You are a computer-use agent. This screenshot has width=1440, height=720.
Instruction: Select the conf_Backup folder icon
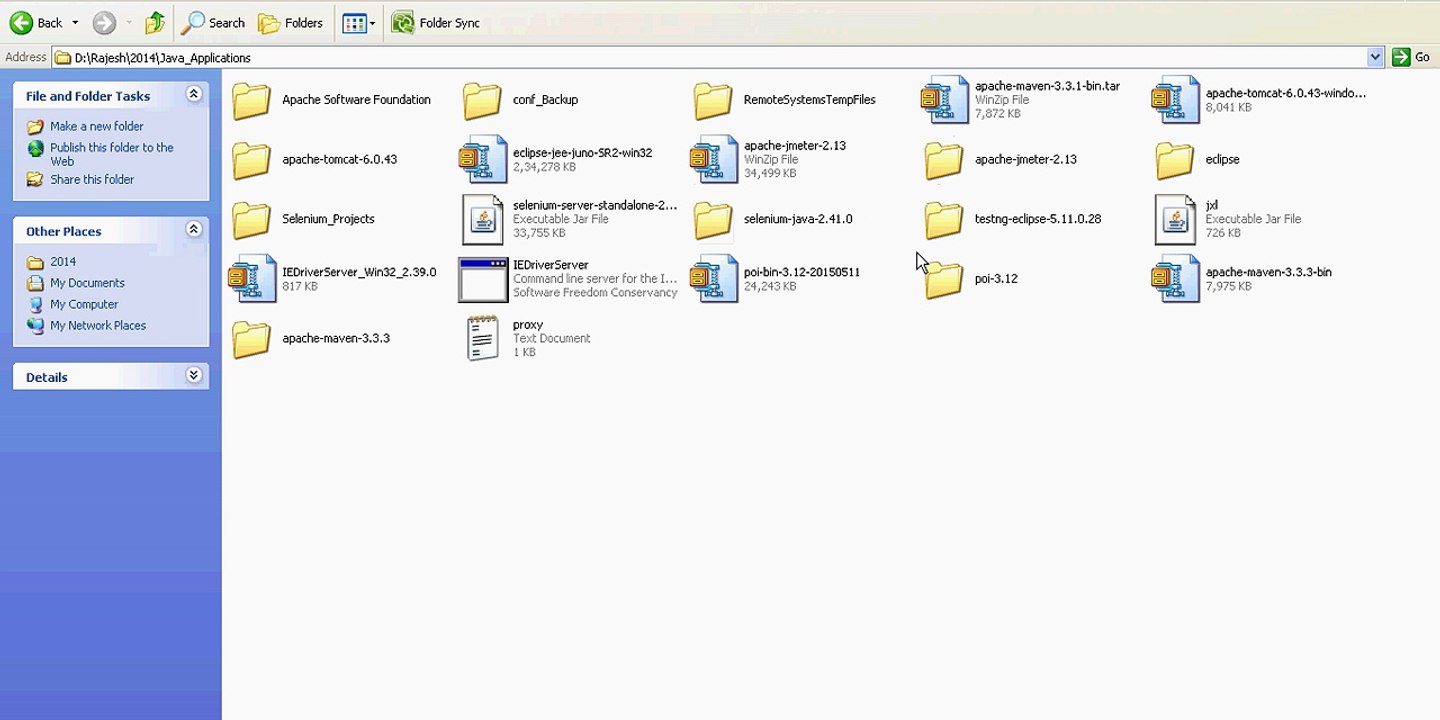coord(482,100)
